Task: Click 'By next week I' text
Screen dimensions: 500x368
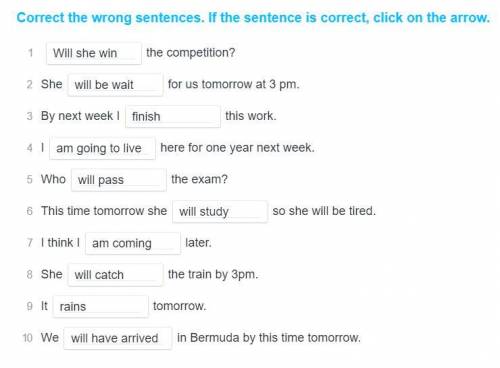Action: click(x=80, y=116)
